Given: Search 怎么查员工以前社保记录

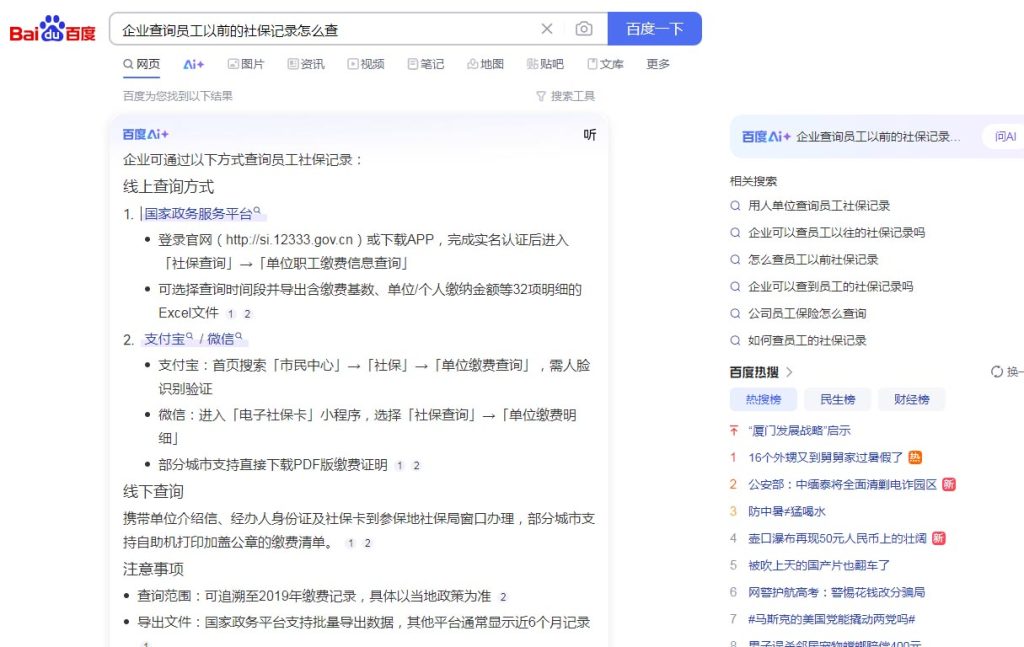Looking at the screenshot, I should click(813, 259).
